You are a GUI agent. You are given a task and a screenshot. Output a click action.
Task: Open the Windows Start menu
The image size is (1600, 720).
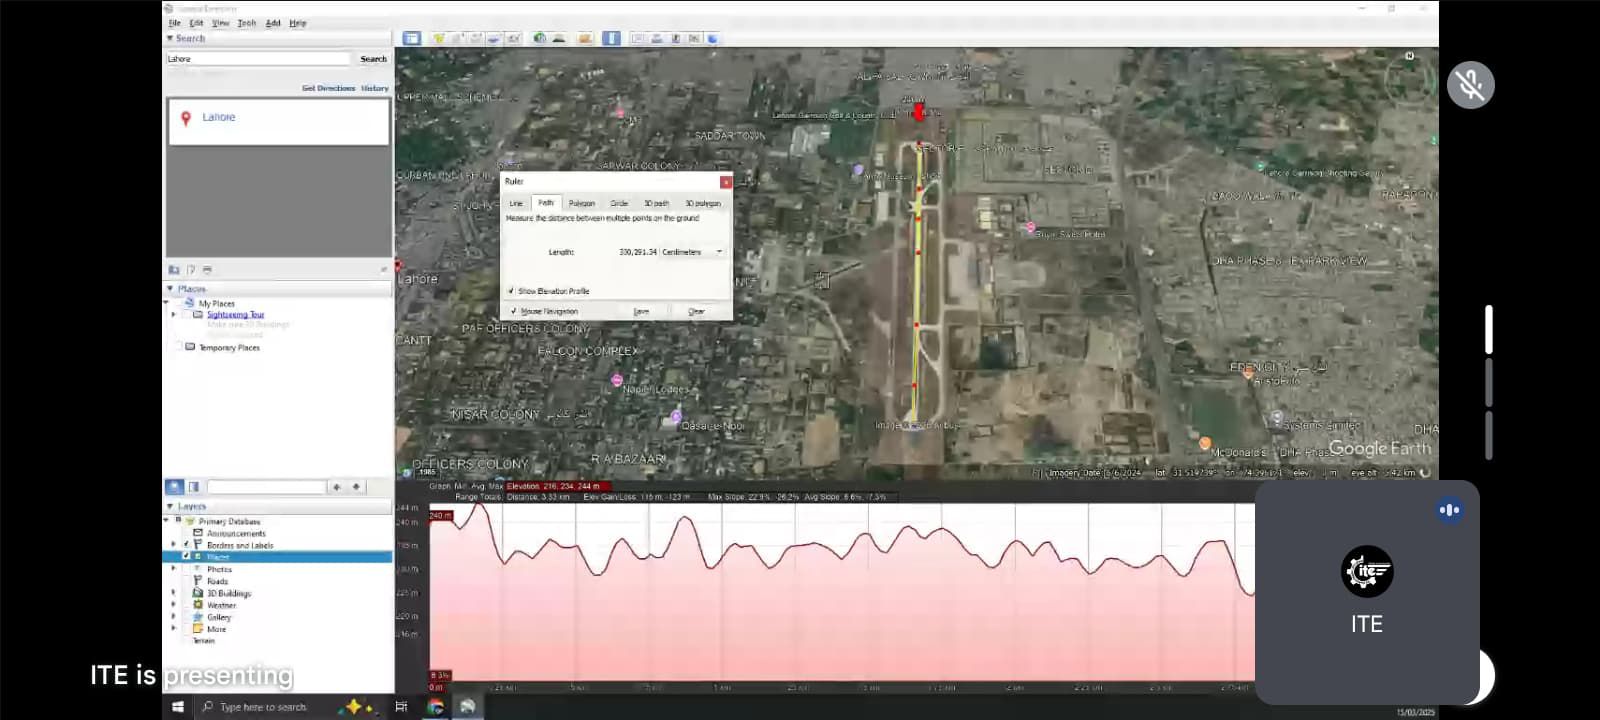click(178, 707)
